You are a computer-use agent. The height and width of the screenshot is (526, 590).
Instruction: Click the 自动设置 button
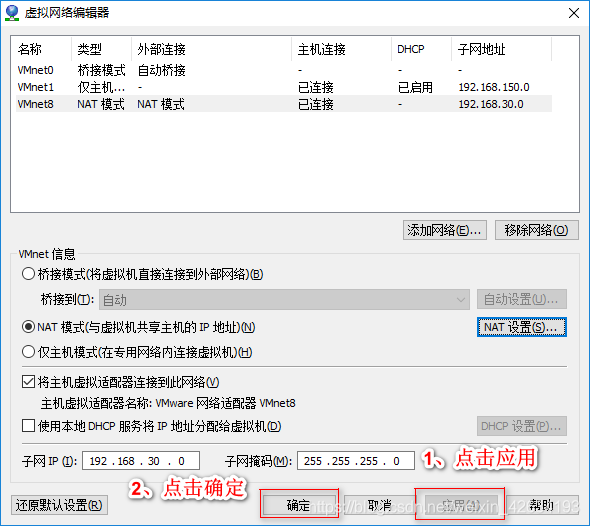point(522,299)
